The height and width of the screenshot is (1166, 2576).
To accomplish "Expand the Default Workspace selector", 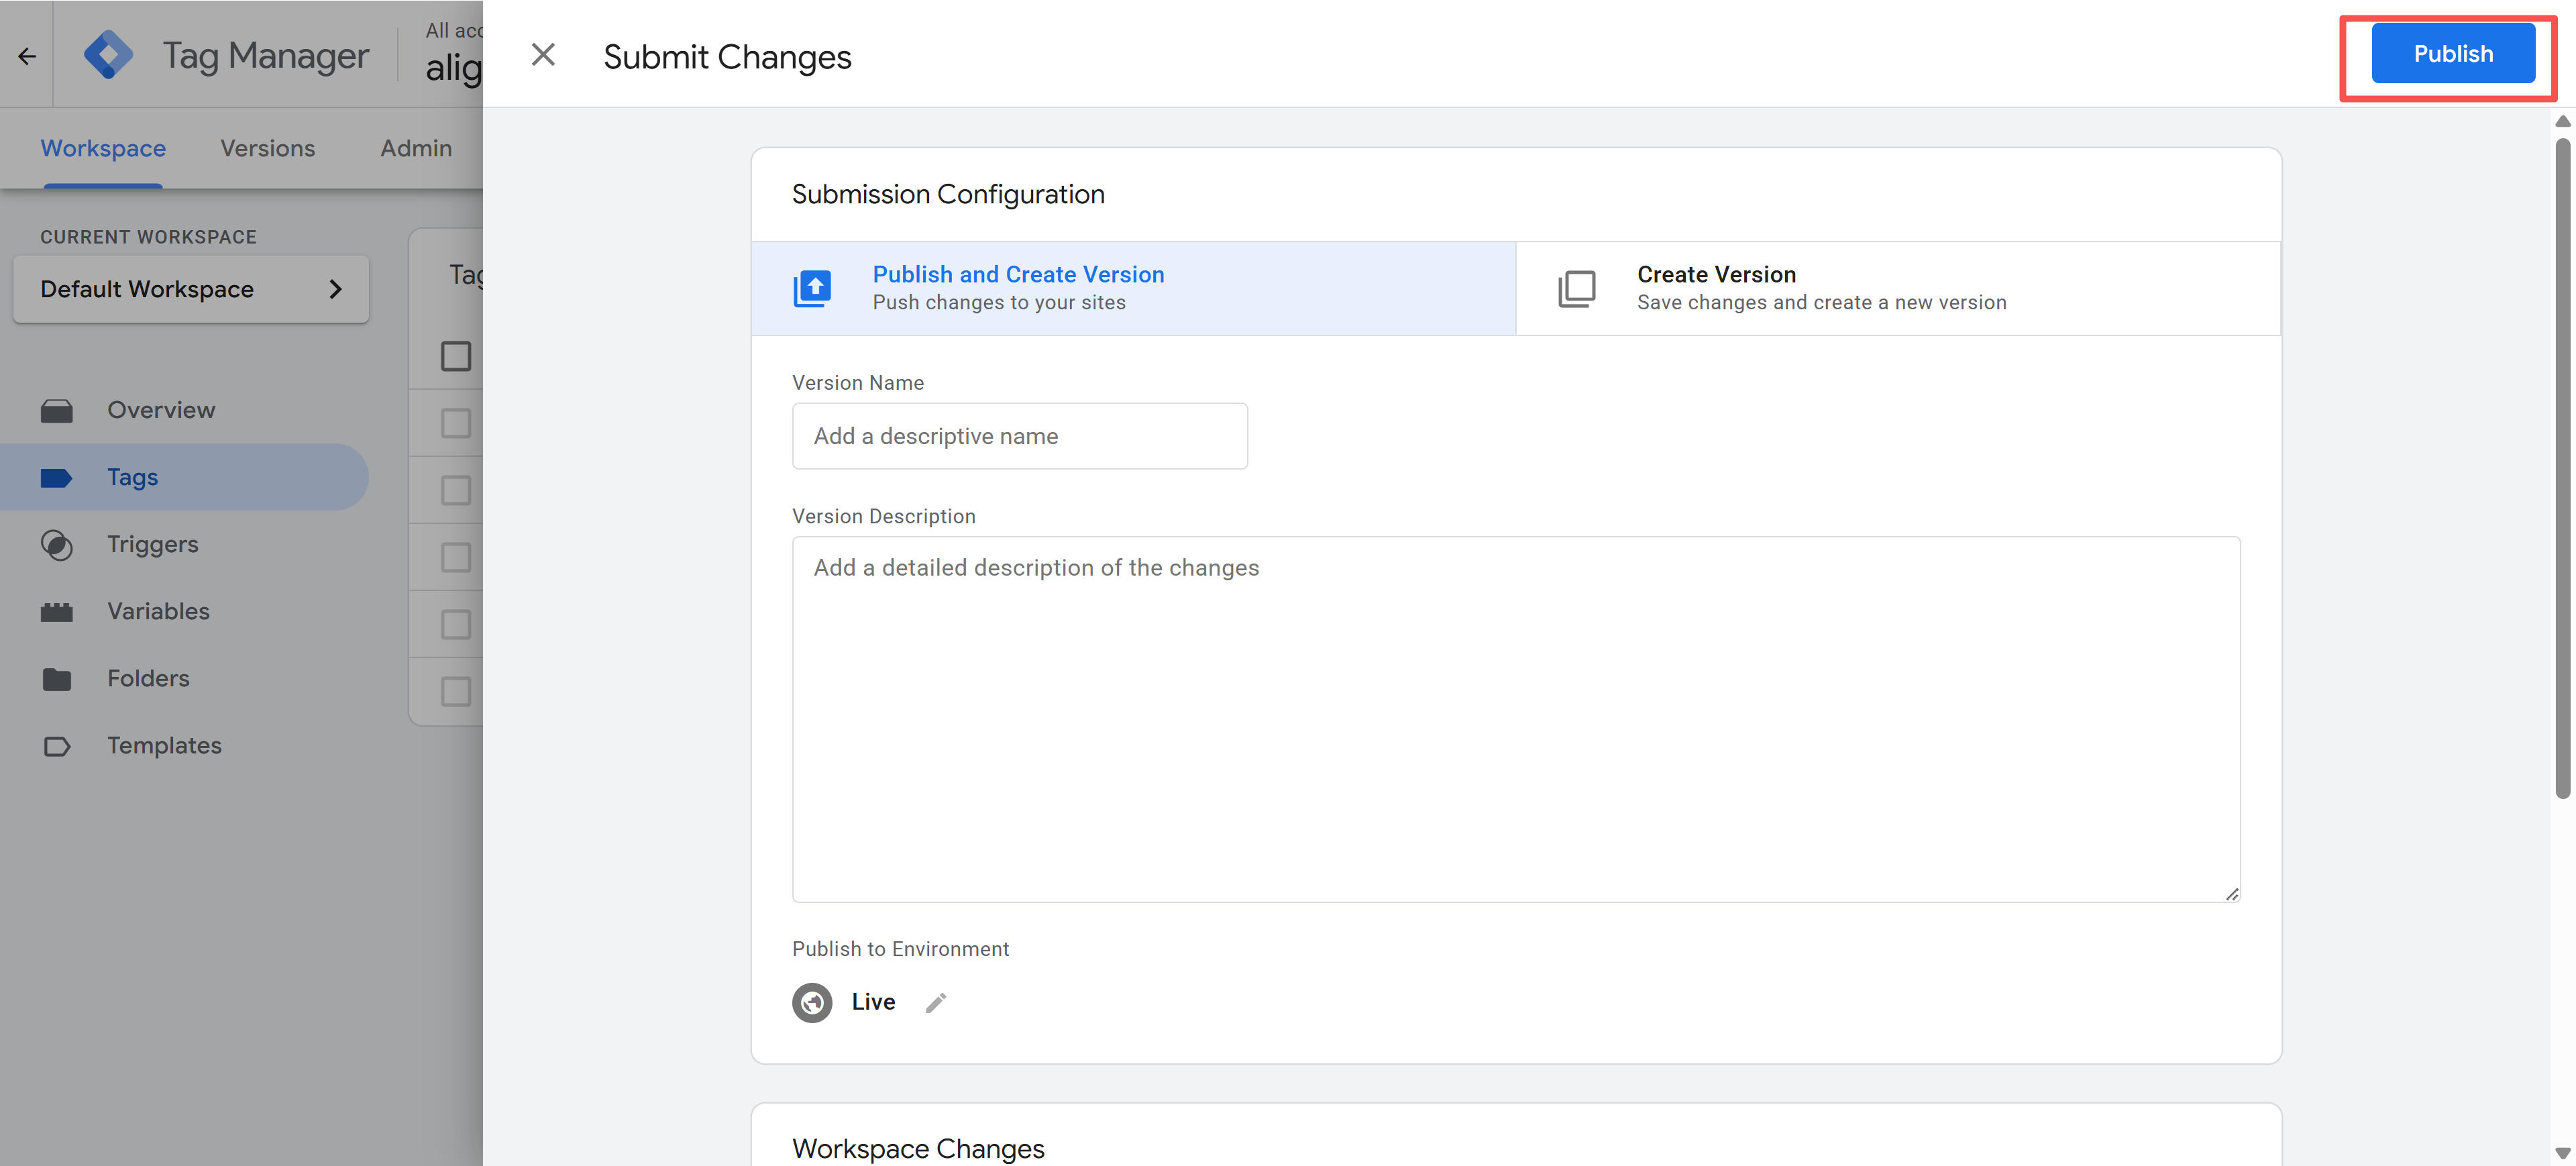I will click(x=191, y=289).
